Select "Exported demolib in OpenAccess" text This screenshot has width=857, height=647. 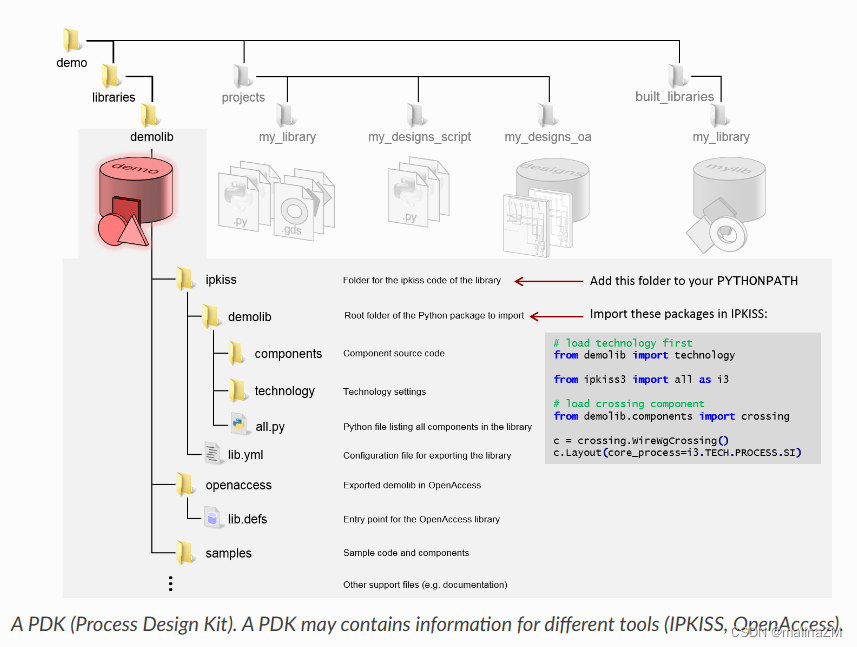412,485
